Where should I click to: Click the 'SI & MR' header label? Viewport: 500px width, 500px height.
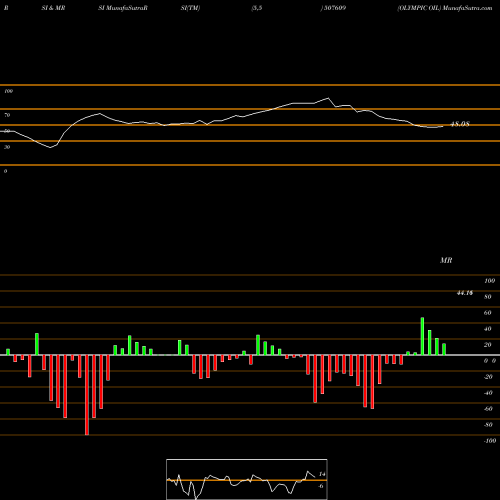click(53, 8)
